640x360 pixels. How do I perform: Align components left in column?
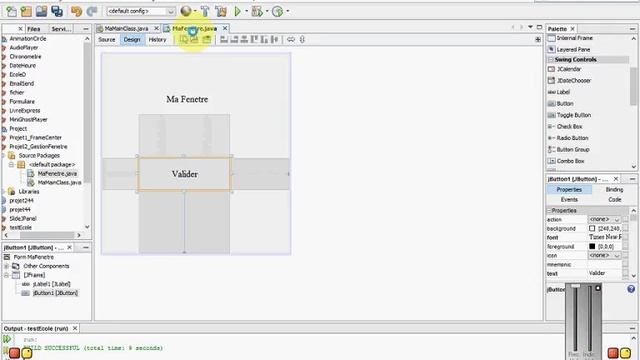[224, 40]
